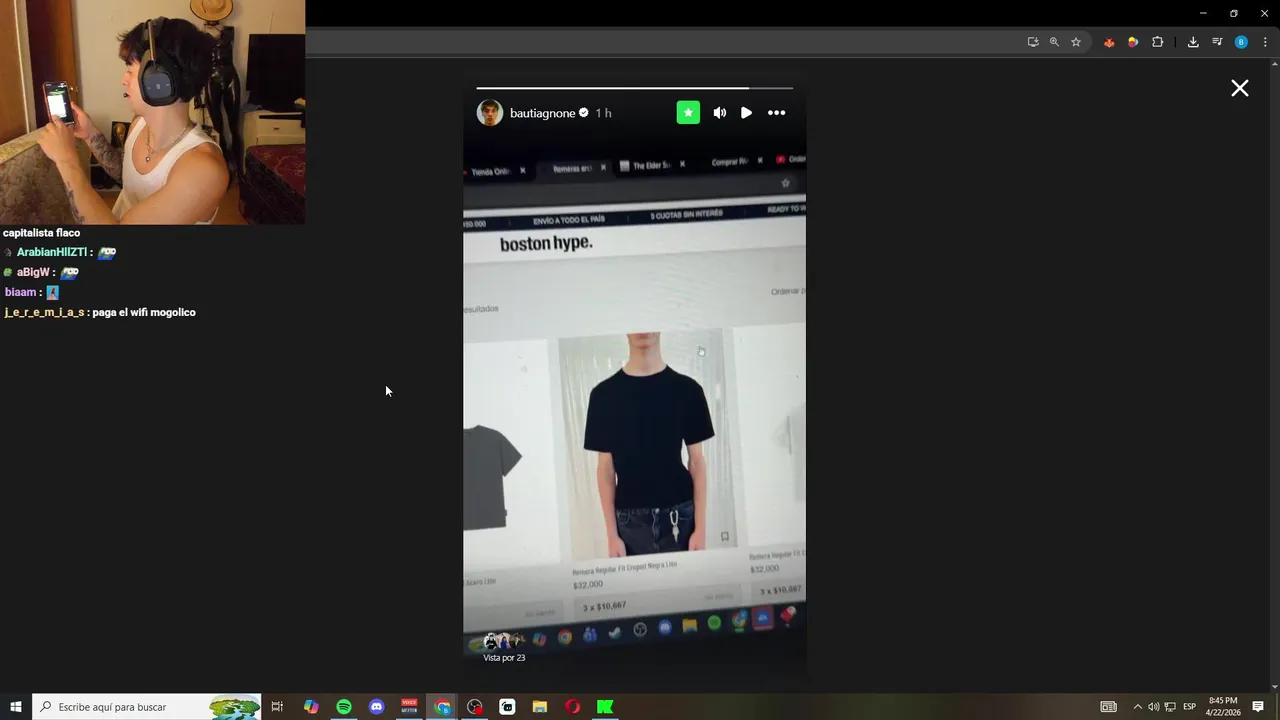
Task: Install this page as app icon
Action: click(1033, 42)
